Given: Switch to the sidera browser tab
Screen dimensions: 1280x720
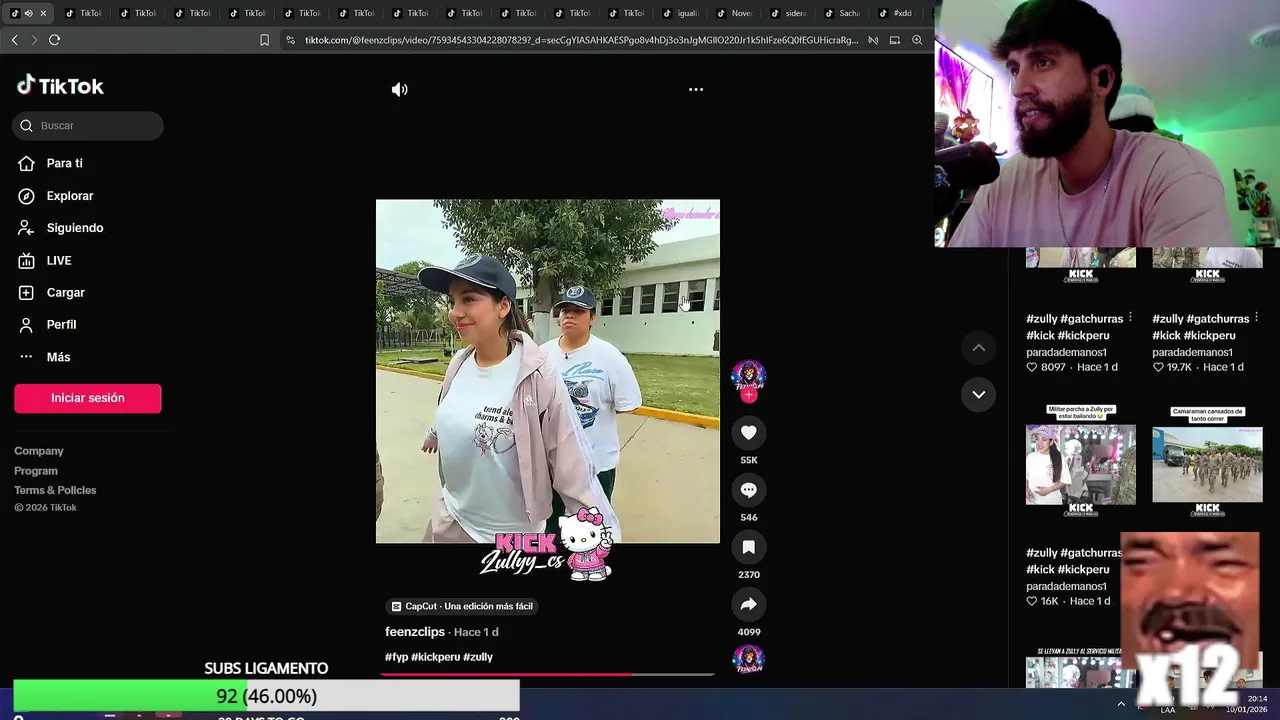Looking at the screenshot, I should click(788, 13).
